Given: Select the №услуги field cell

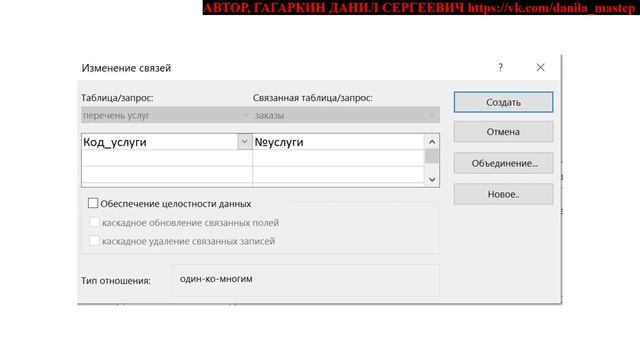Looking at the screenshot, I should click(338, 142).
